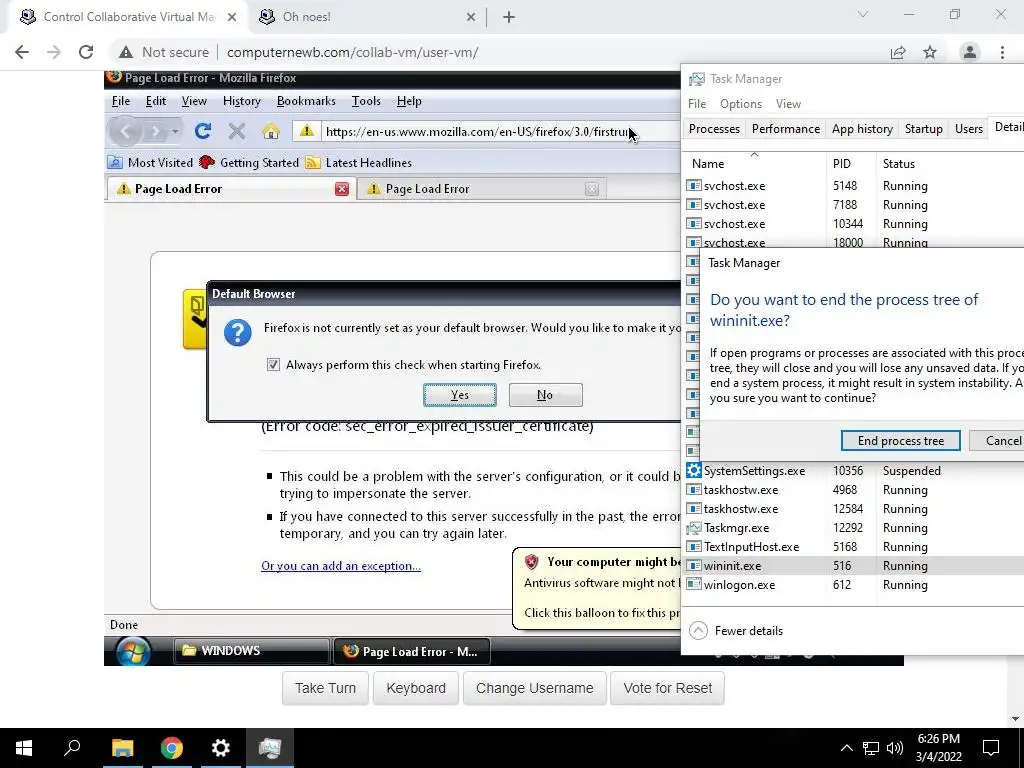Click Chrome back navigation arrow
The image size is (1024, 768).
tap(22, 52)
